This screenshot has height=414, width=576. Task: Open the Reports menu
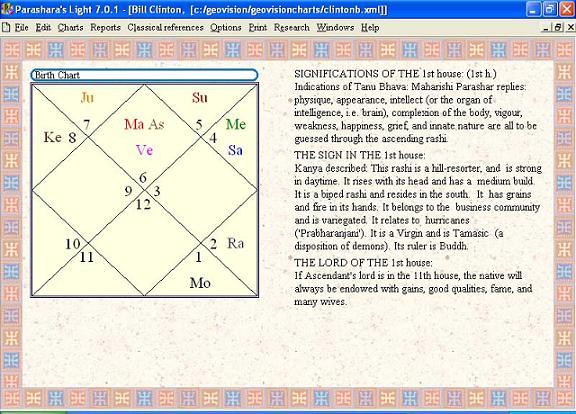(105, 28)
